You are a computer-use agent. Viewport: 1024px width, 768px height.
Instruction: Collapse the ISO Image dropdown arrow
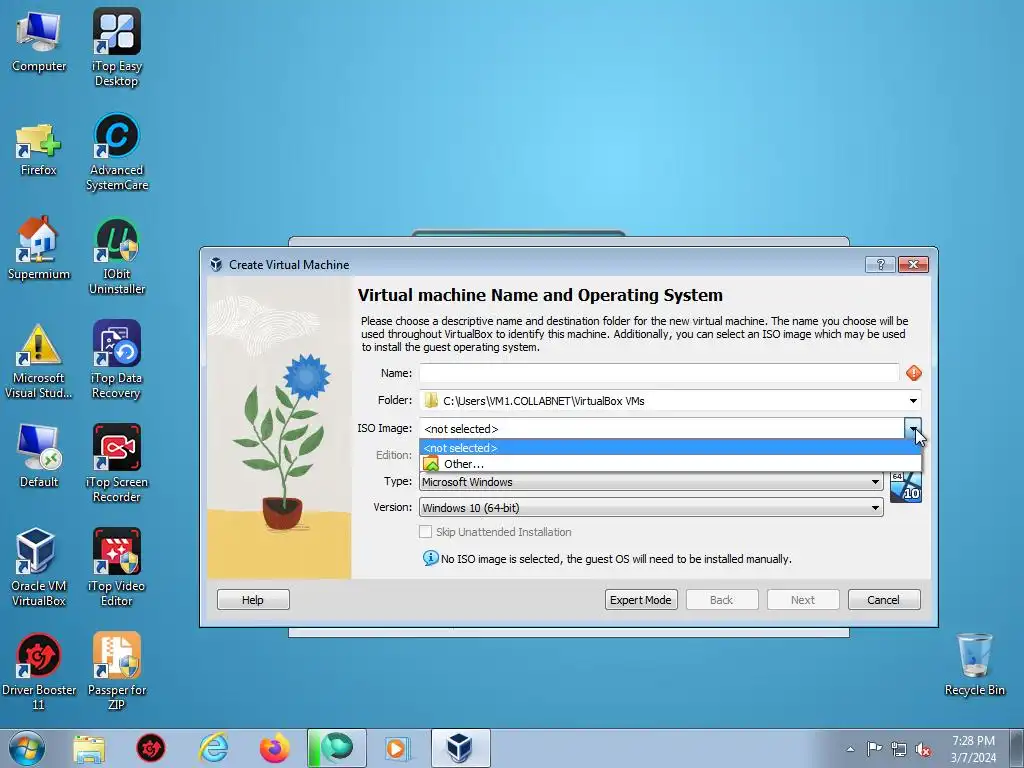coord(913,428)
